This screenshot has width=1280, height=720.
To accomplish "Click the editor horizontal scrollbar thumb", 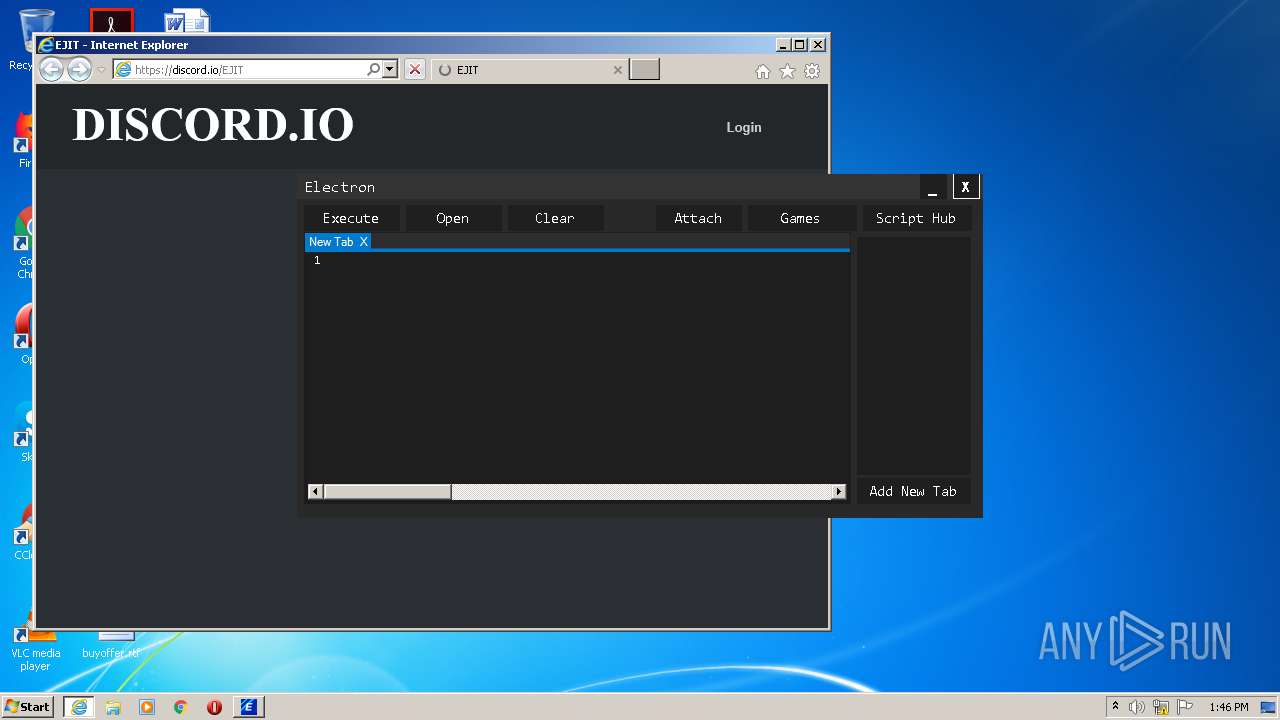I will [387, 491].
